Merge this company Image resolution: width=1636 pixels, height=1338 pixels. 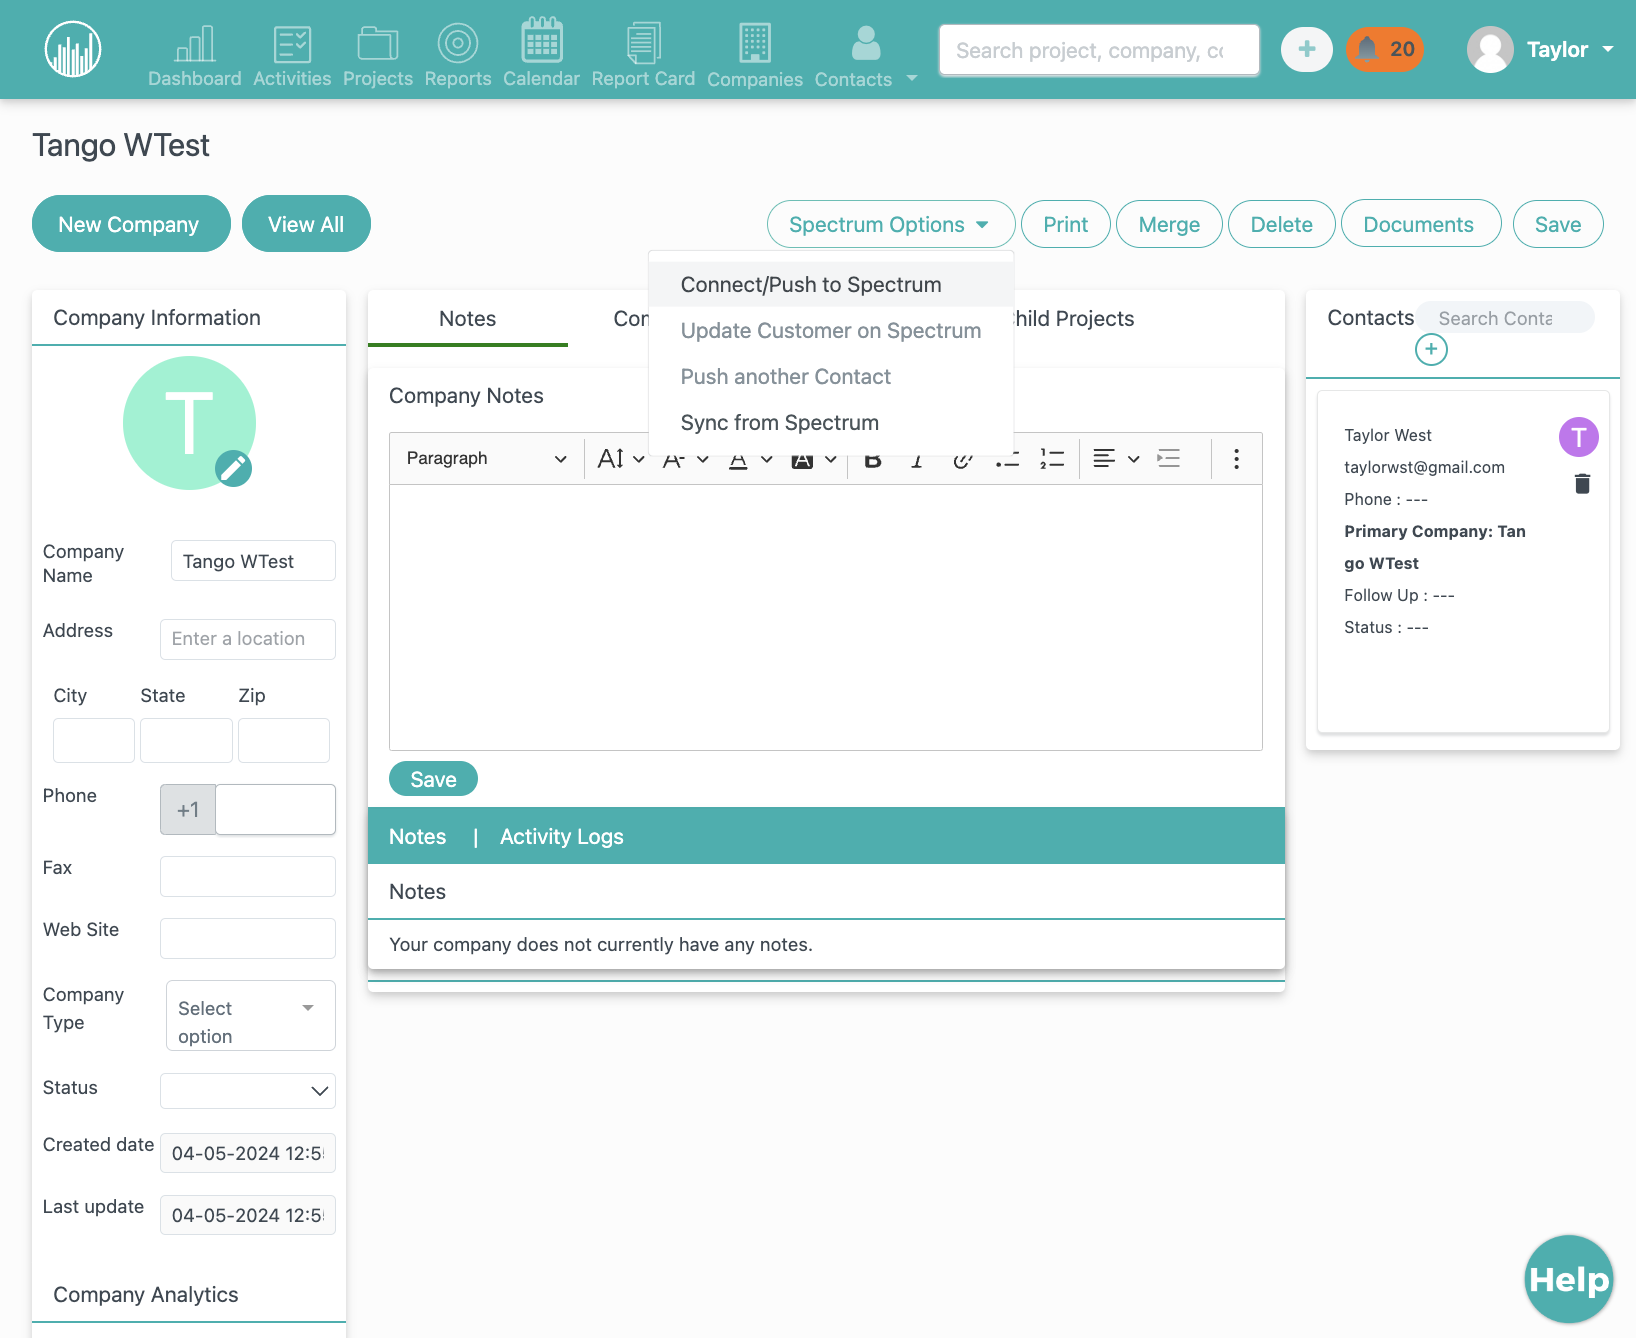point(1169,224)
